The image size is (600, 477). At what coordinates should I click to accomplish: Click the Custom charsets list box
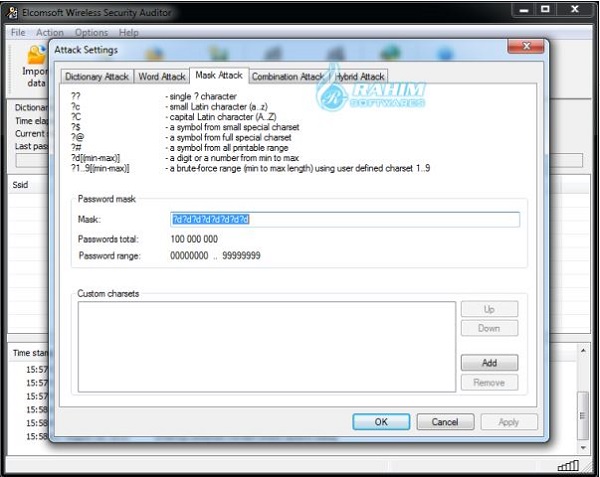click(267, 347)
